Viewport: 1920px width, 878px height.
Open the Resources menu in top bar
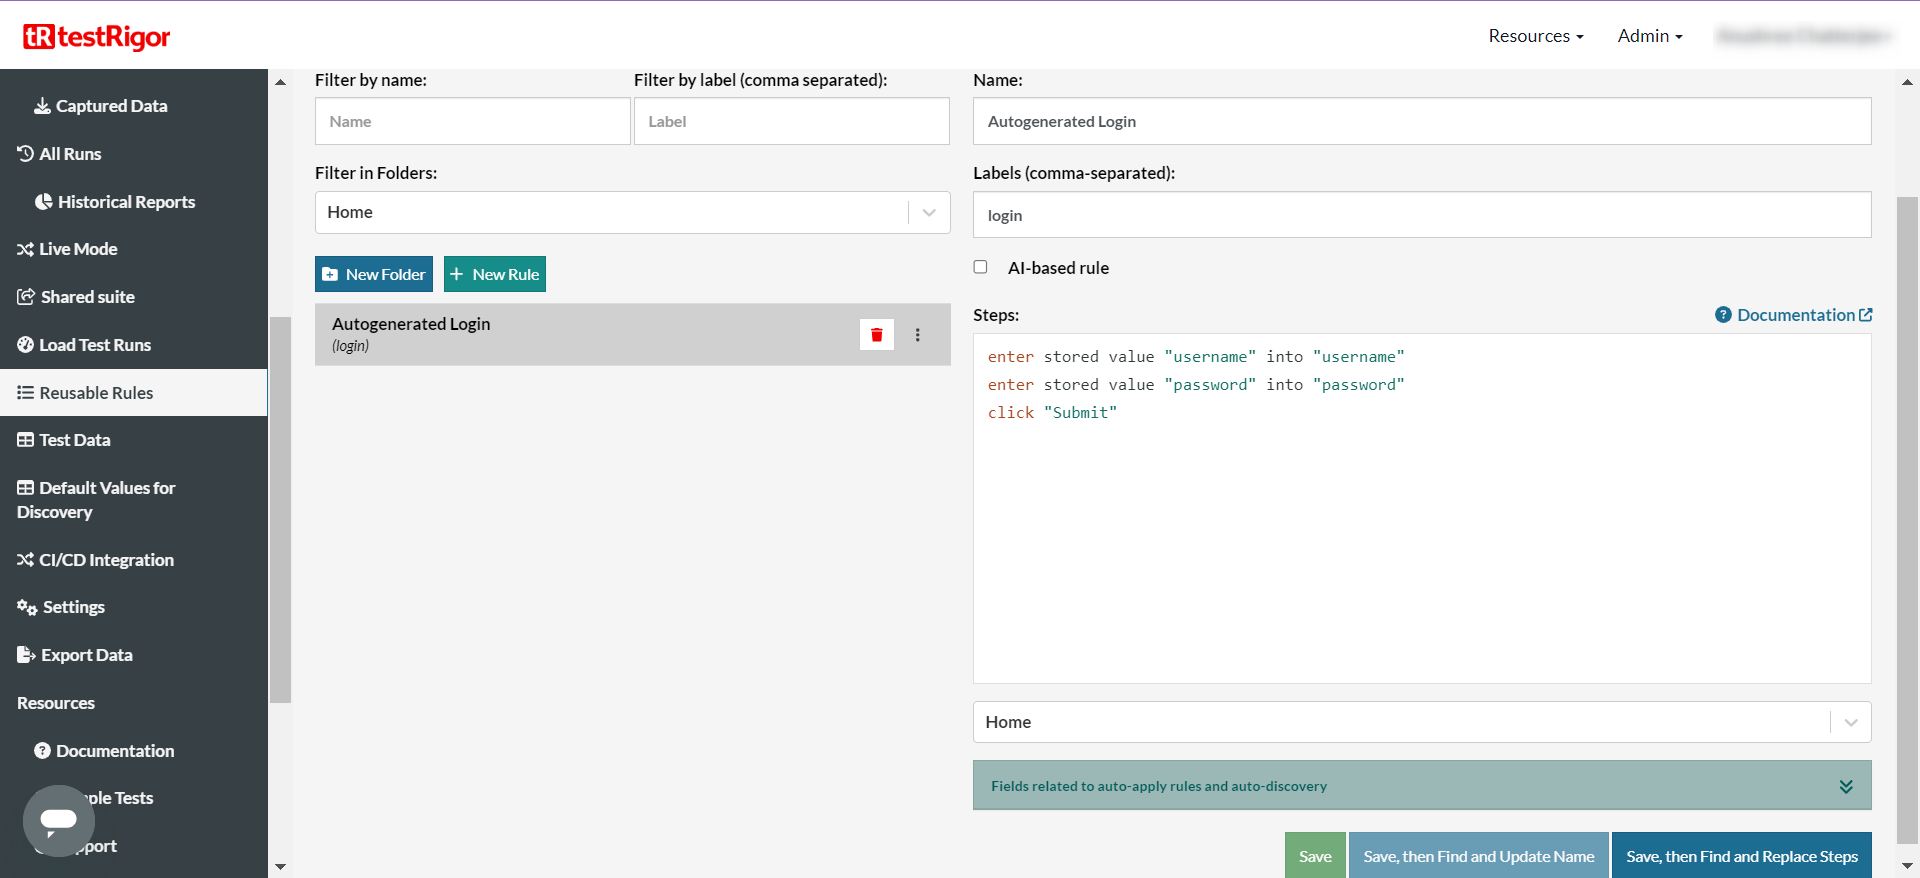(1535, 36)
